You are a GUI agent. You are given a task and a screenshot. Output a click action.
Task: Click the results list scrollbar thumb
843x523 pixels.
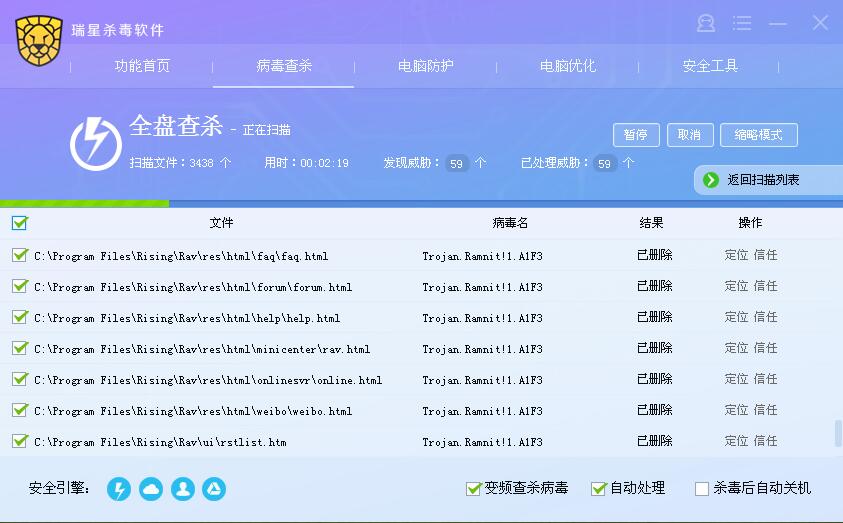[838, 433]
